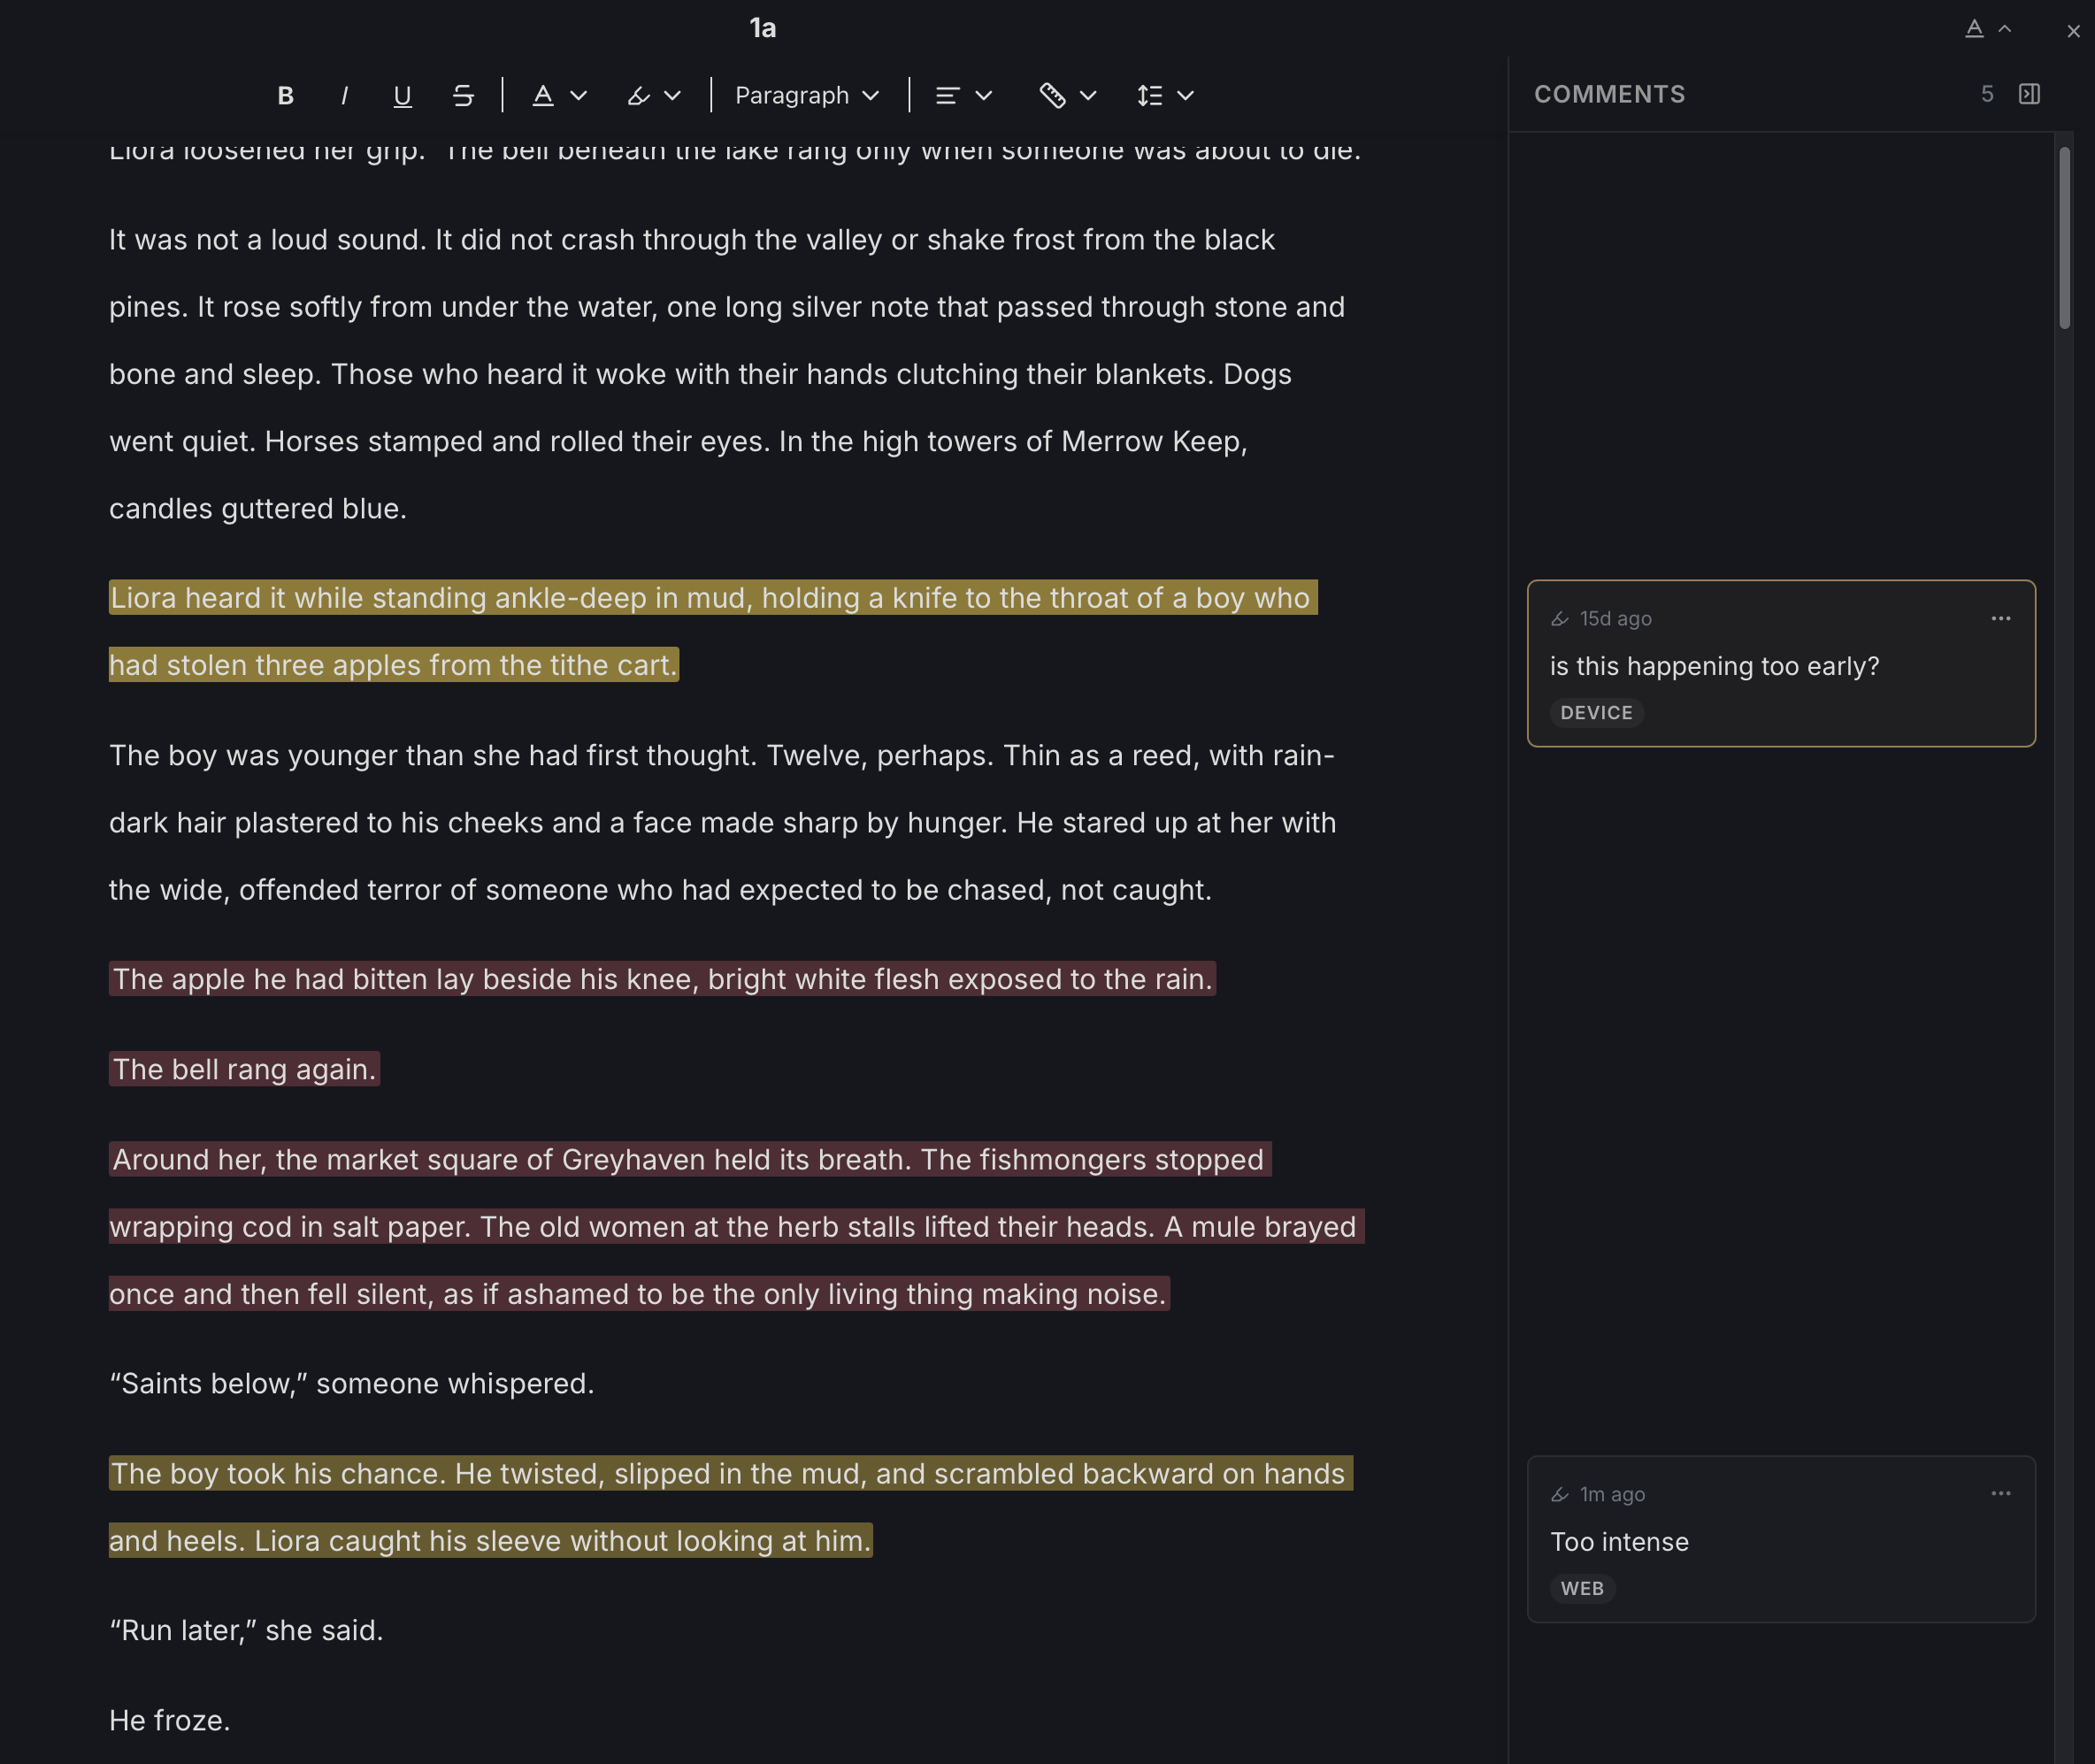
Task: Toggle italic formatting
Action: [344, 95]
